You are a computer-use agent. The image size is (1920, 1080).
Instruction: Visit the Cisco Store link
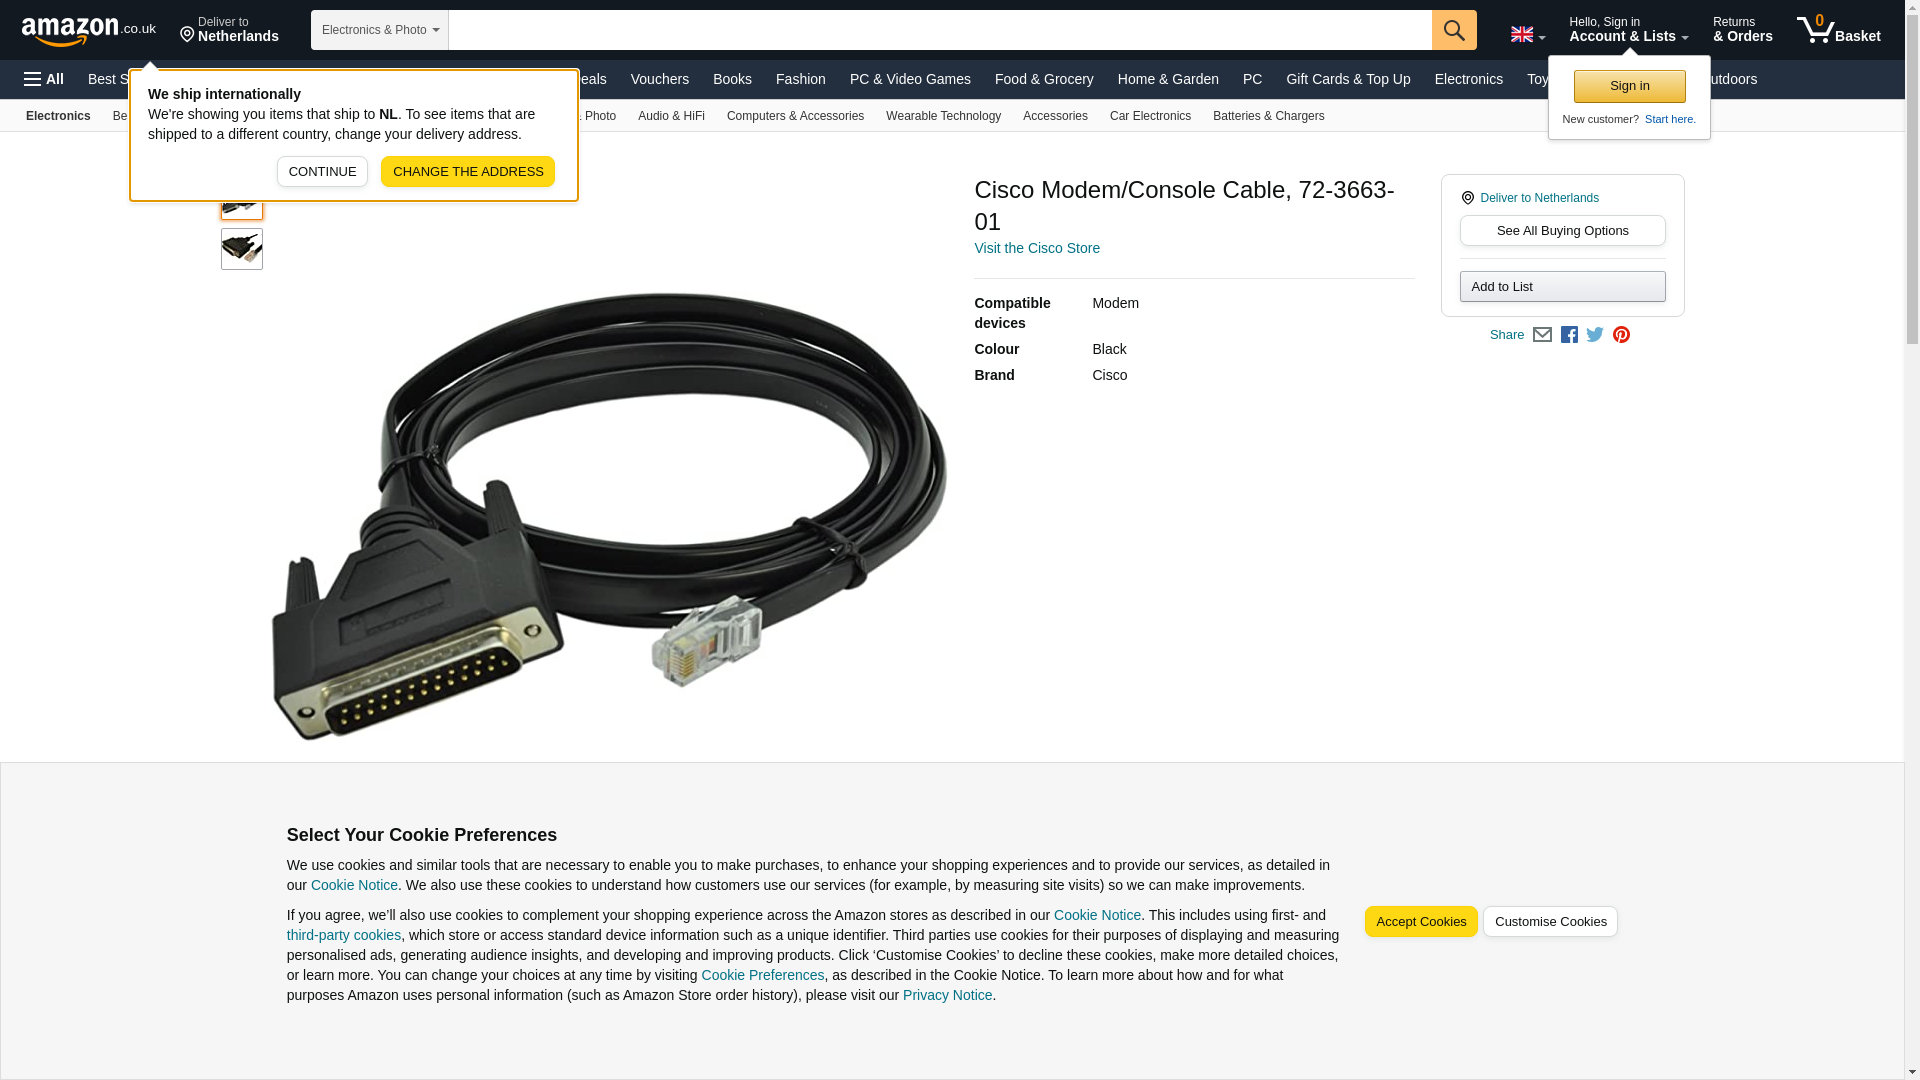tap(1037, 248)
